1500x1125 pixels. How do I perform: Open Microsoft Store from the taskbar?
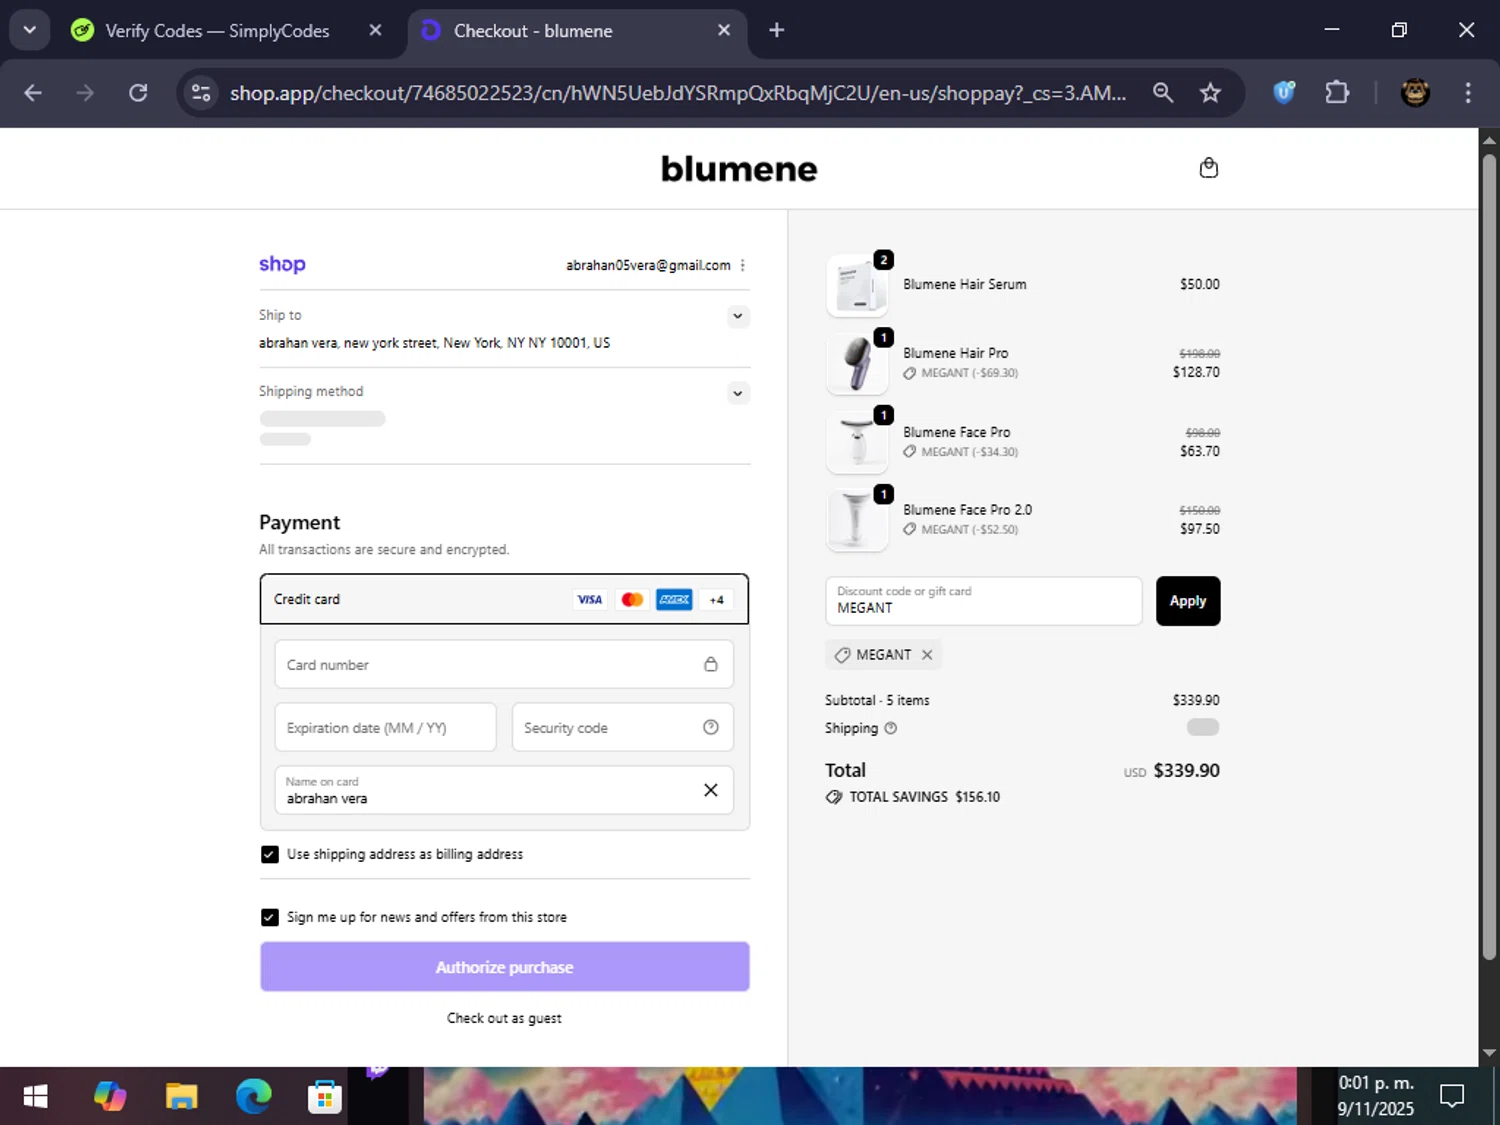(325, 1097)
